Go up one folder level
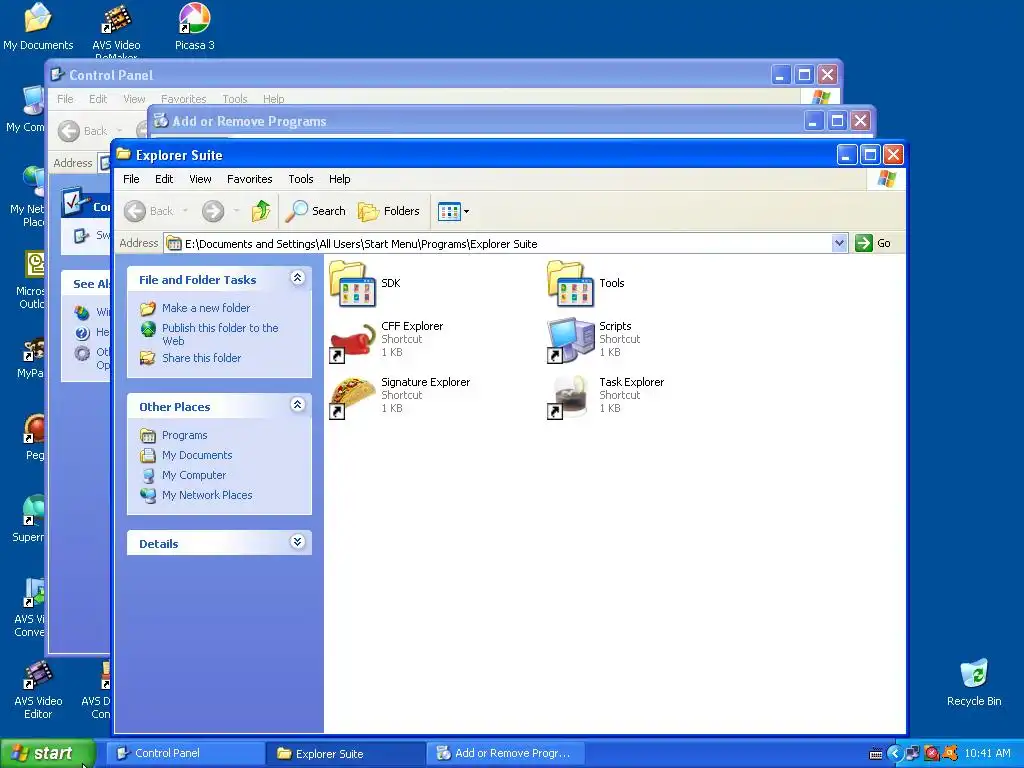Screen dimensions: 1024x768 click(261, 211)
